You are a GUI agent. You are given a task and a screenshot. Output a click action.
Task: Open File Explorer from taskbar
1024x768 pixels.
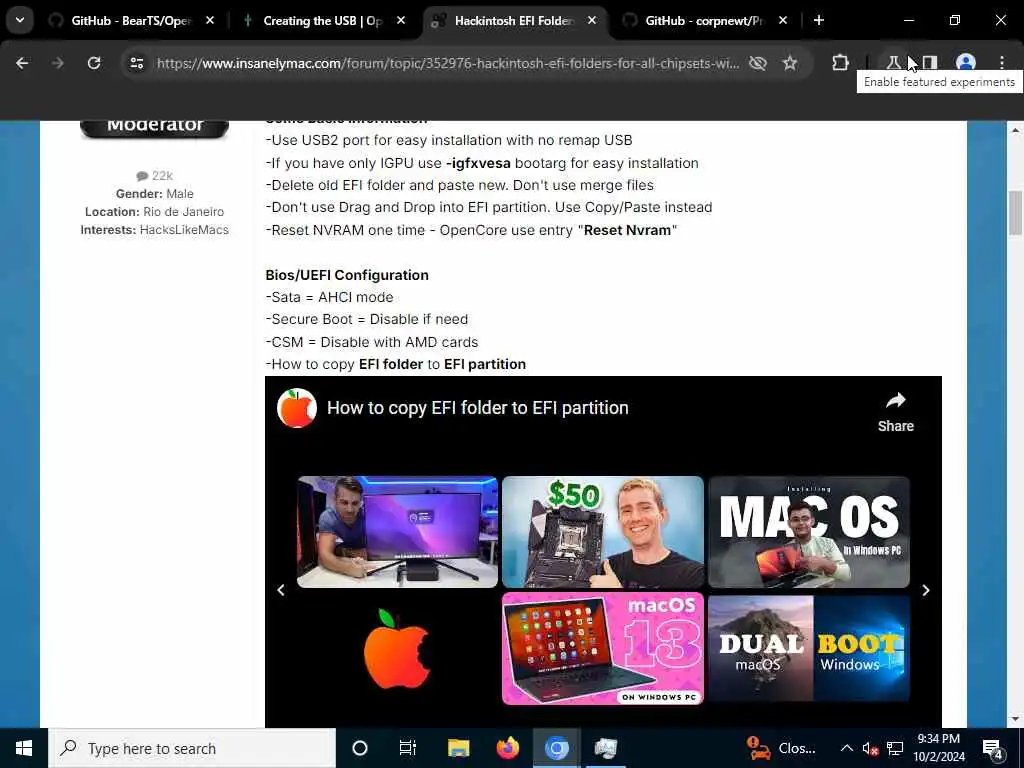pyautogui.click(x=458, y=748)
